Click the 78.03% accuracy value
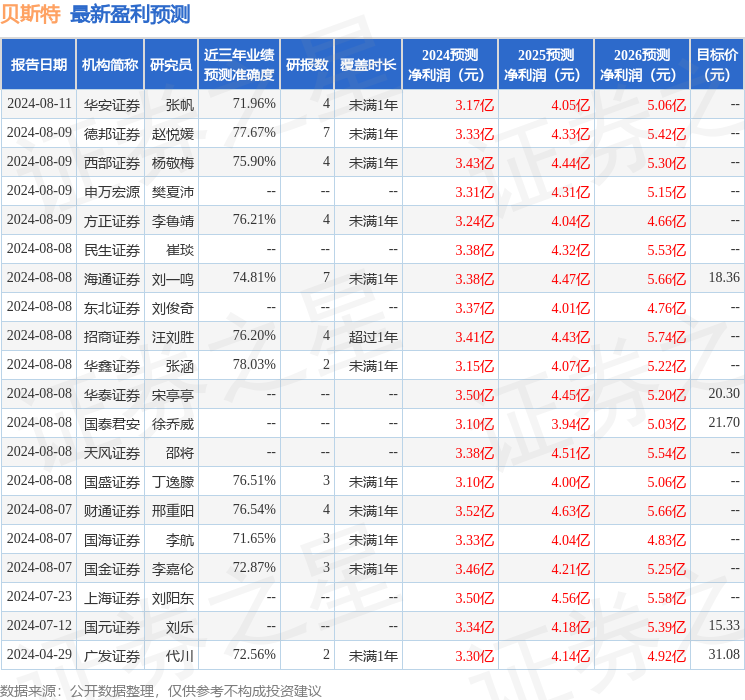The width and height of the screenshot is (745, 700). click(254, 364)
